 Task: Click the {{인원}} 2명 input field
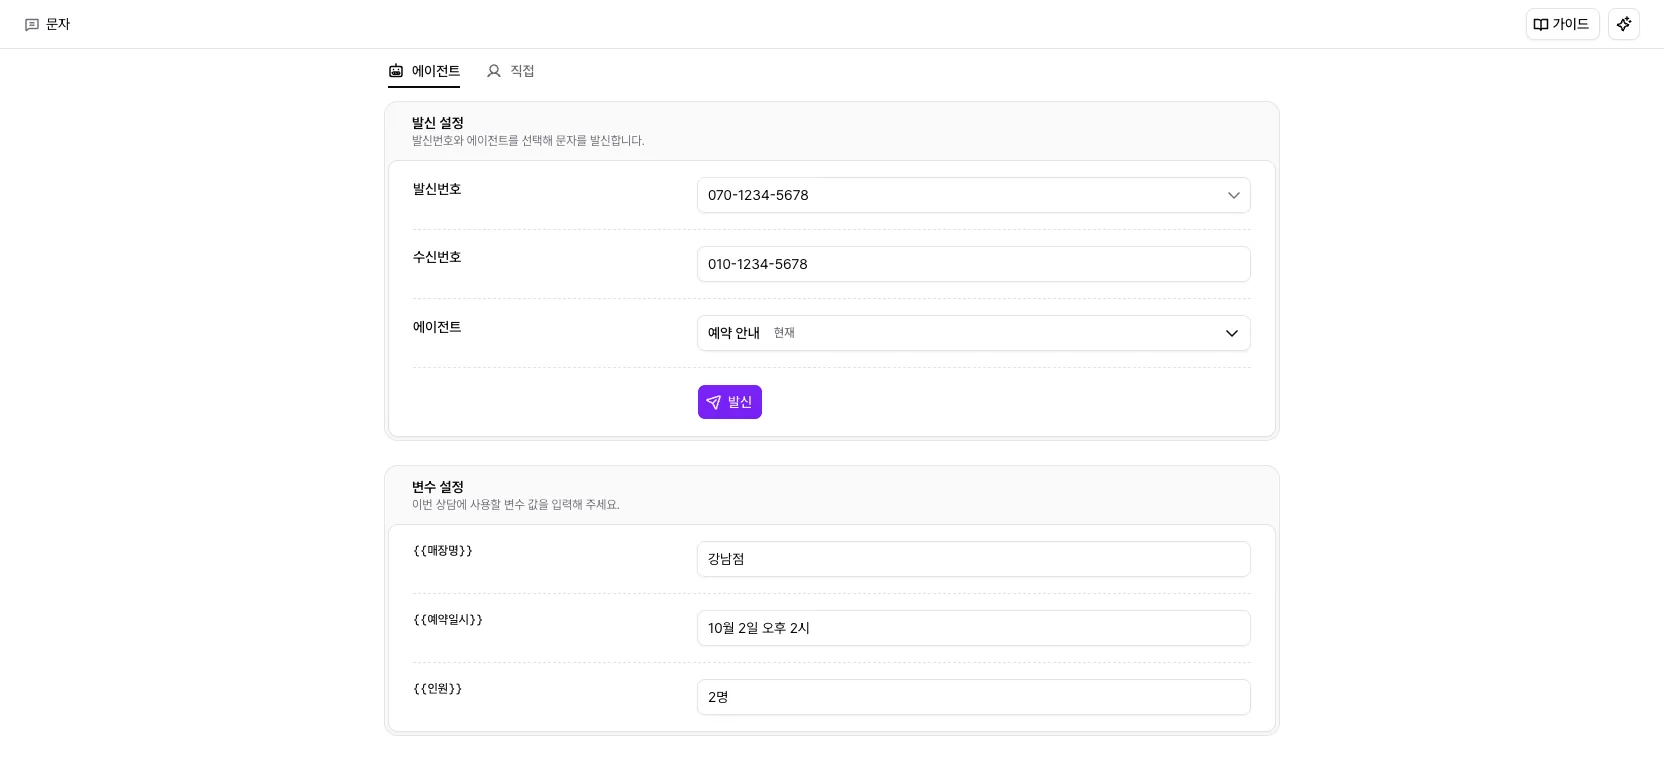[x=974, y=697]
